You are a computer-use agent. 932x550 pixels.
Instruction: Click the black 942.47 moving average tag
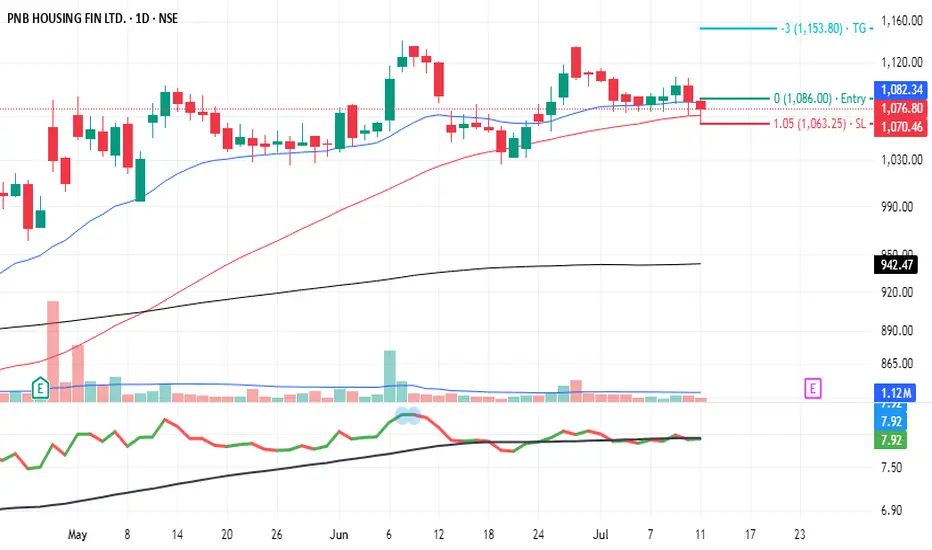896,265
